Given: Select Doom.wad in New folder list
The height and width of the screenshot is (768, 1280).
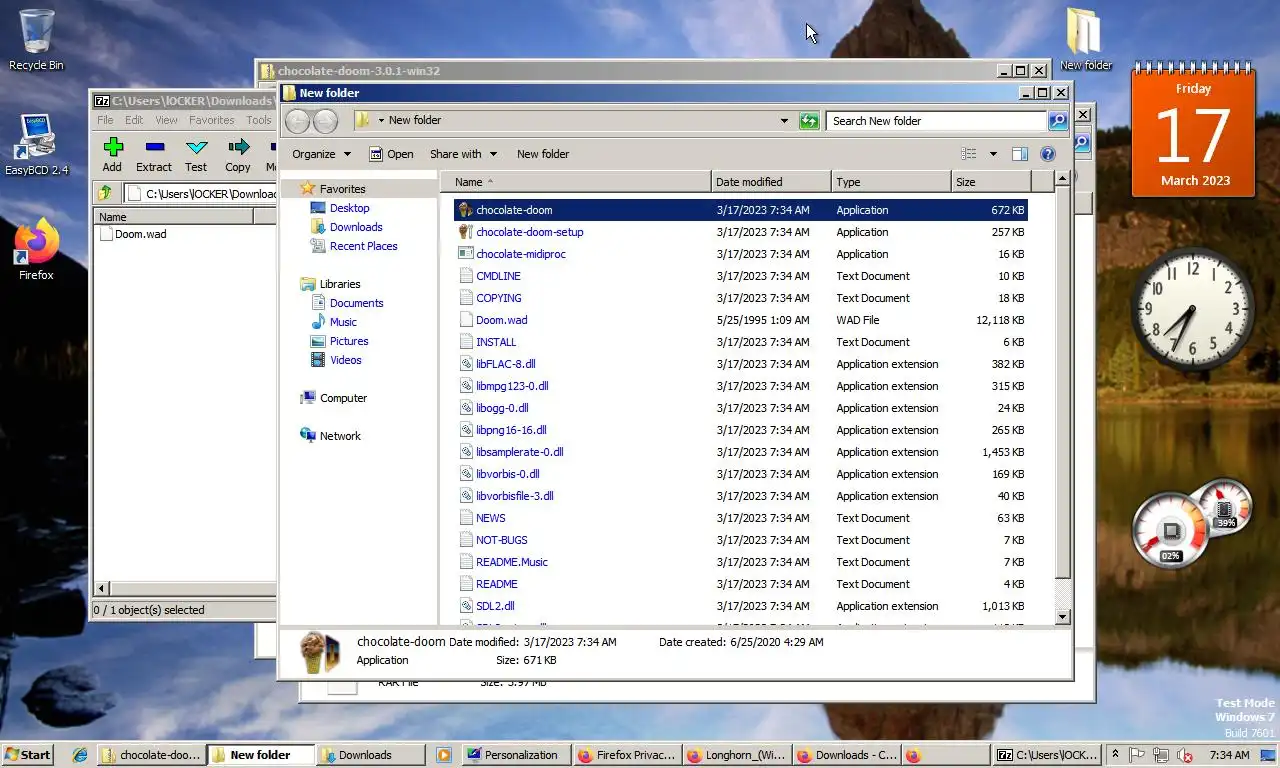Looking at the screenshot, I should tap(740, 320).
